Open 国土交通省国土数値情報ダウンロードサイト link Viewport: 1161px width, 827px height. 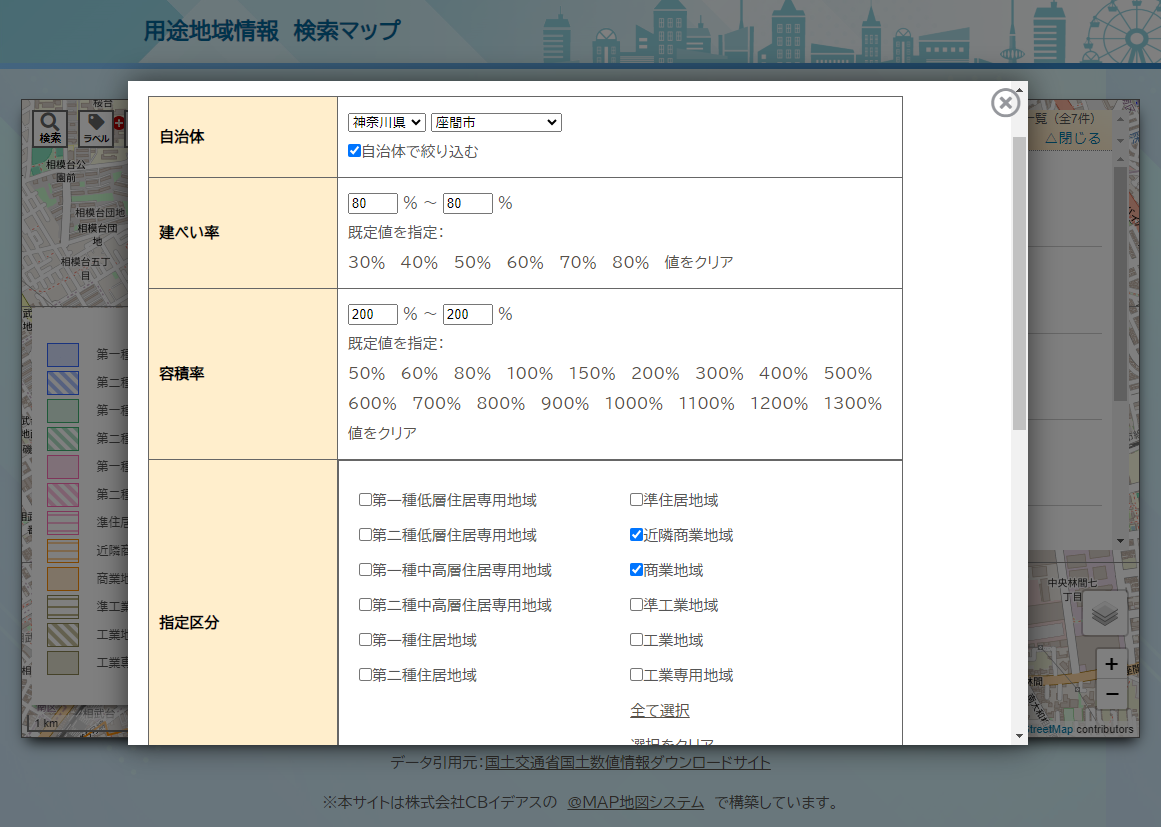[627, 762]
